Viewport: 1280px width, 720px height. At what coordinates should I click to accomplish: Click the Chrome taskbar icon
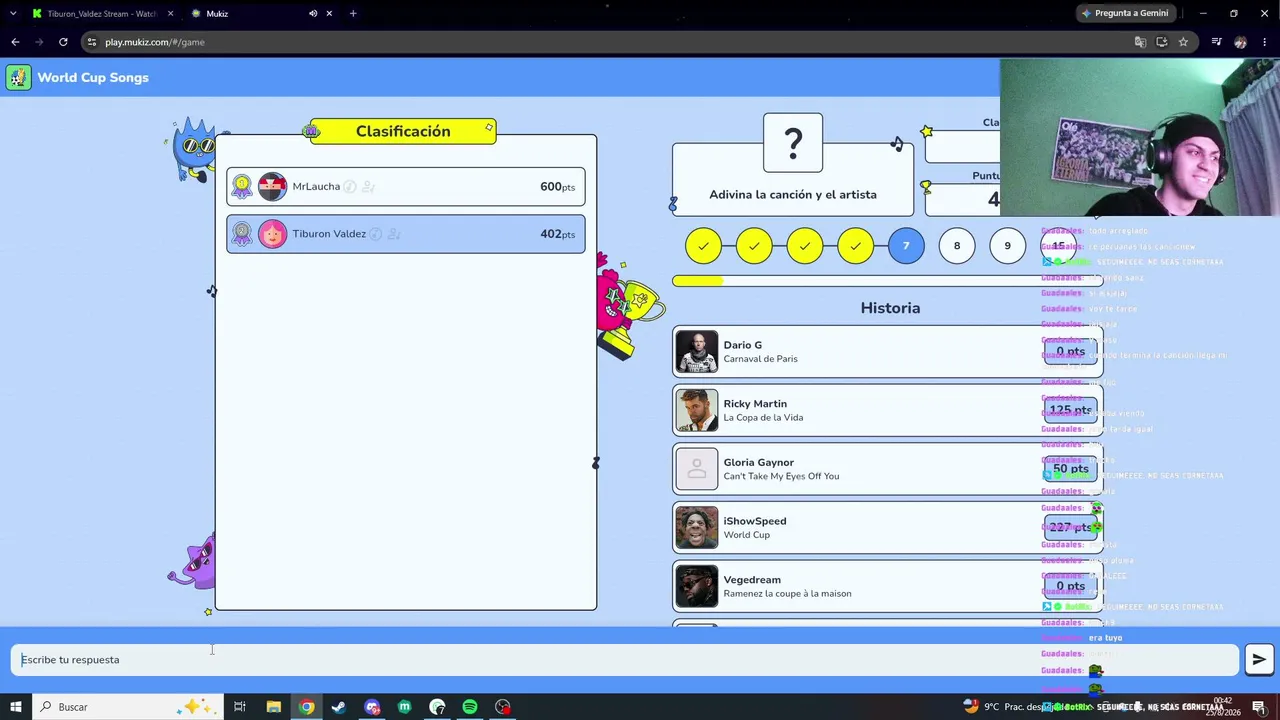pos(307,707)
